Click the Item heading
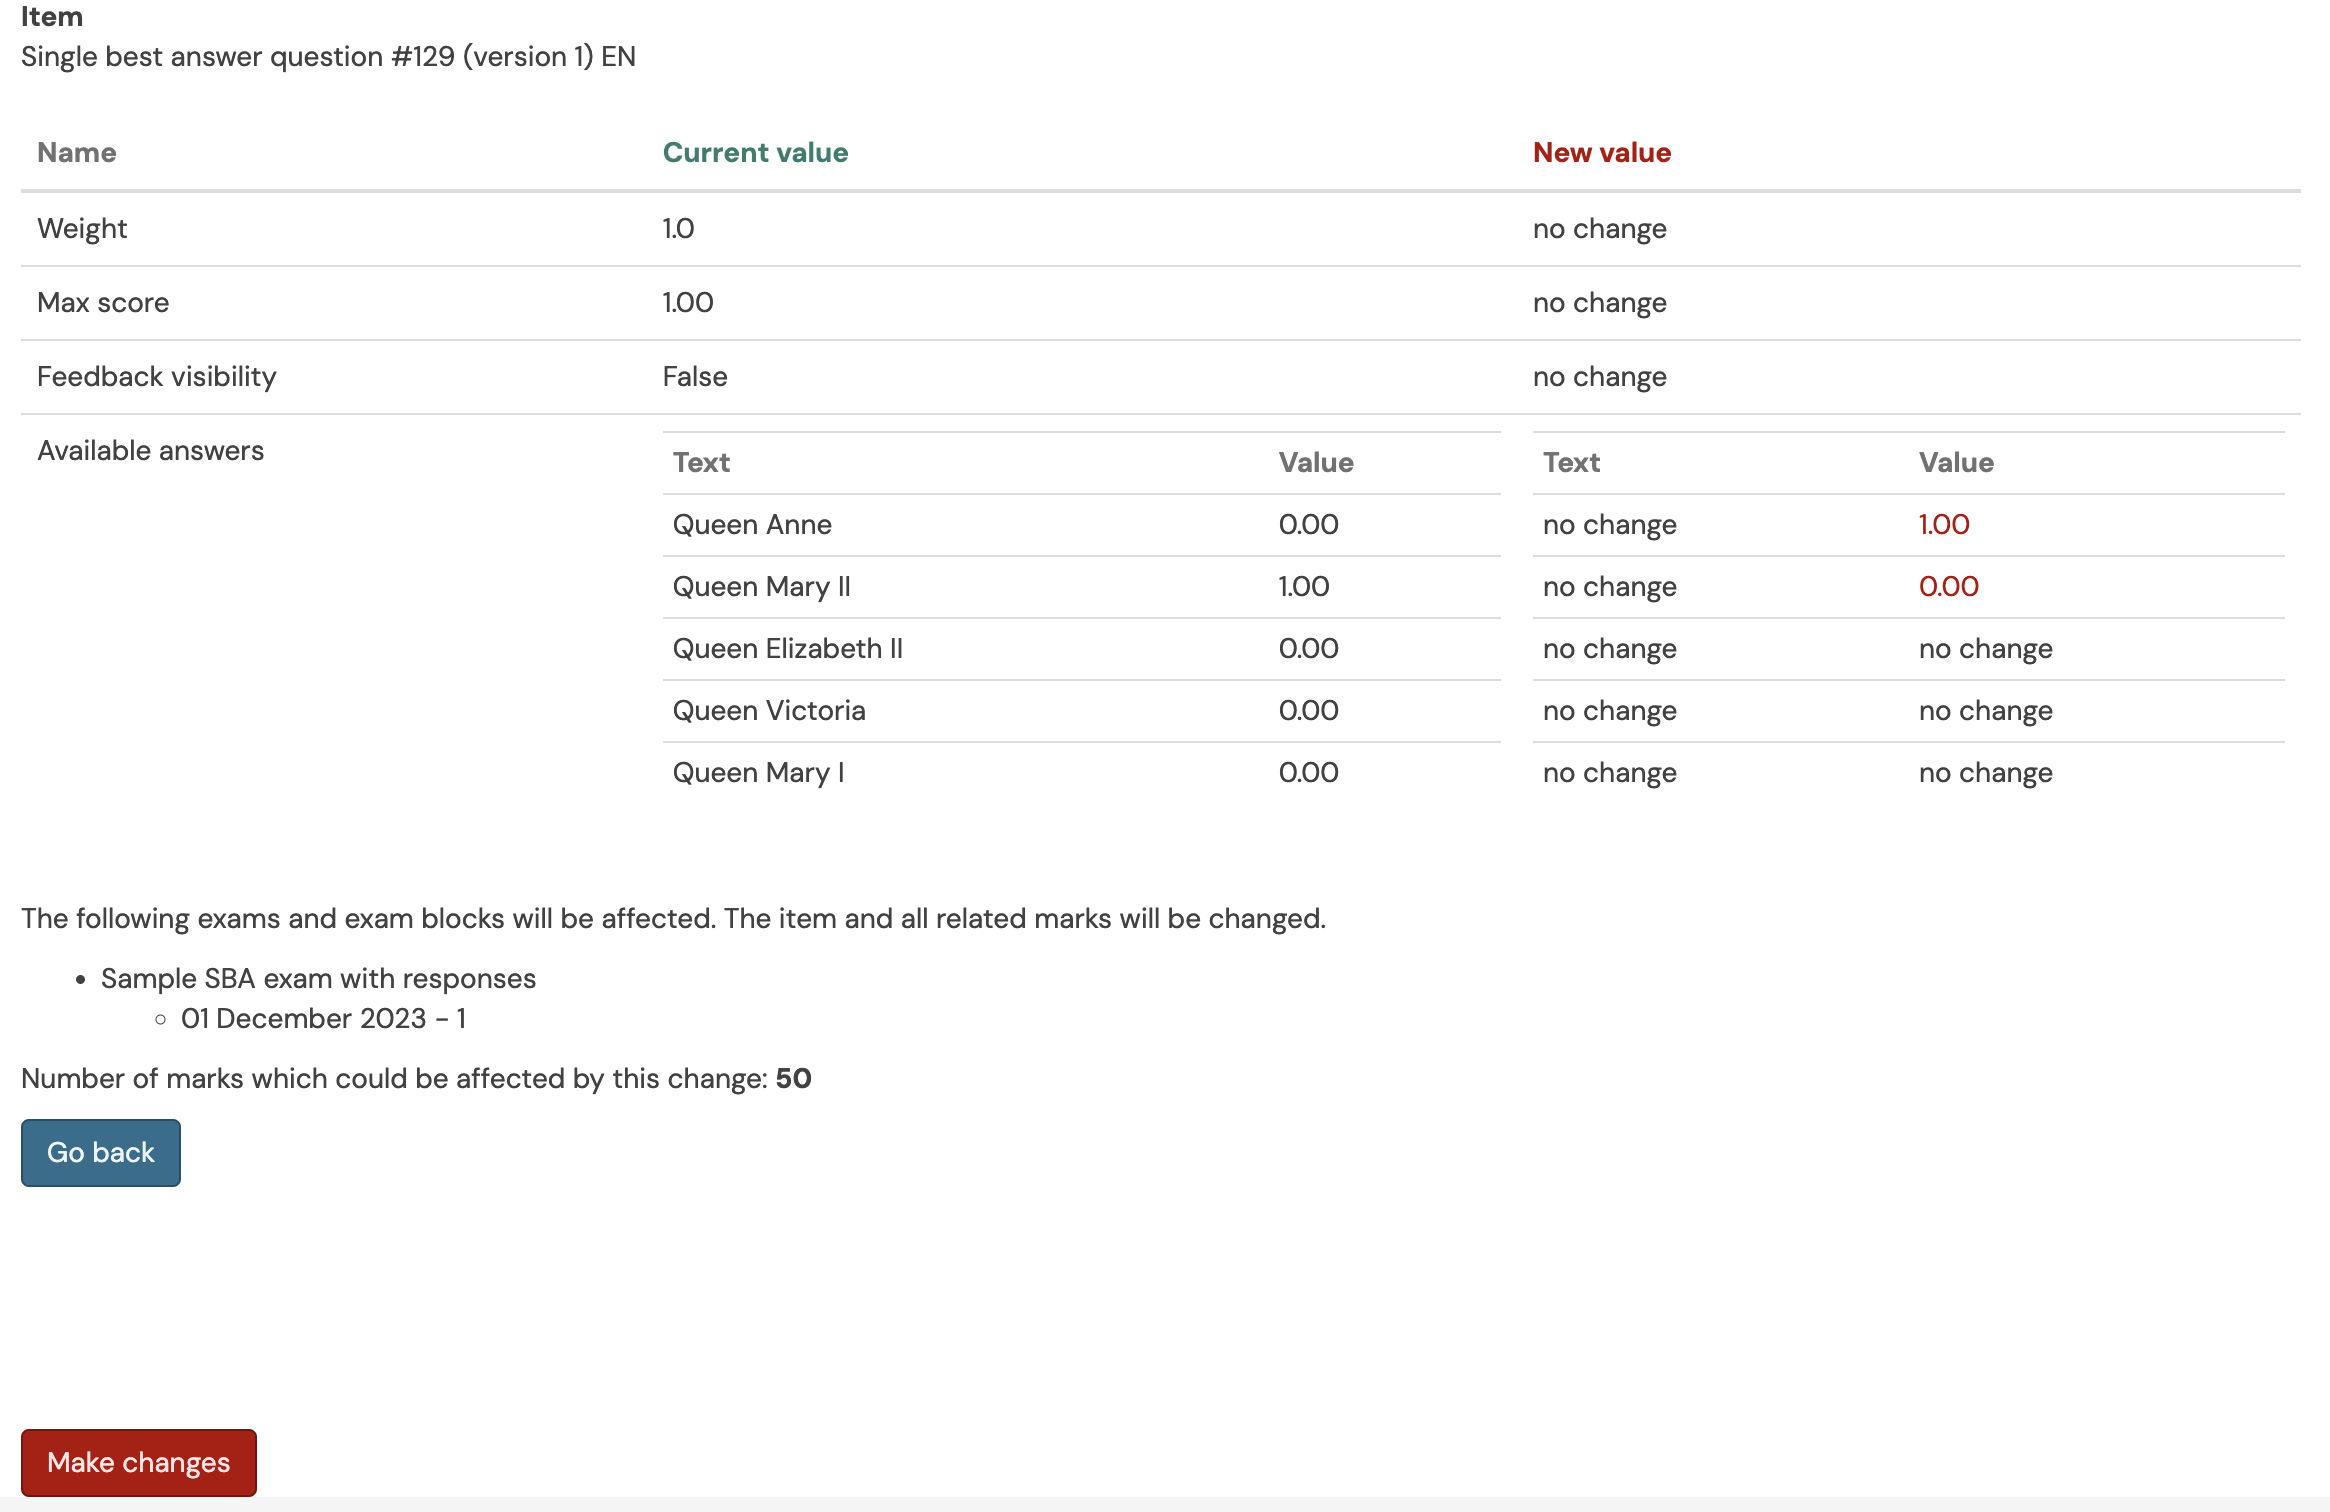2330x1512 pixels. (x=52, y=16)
